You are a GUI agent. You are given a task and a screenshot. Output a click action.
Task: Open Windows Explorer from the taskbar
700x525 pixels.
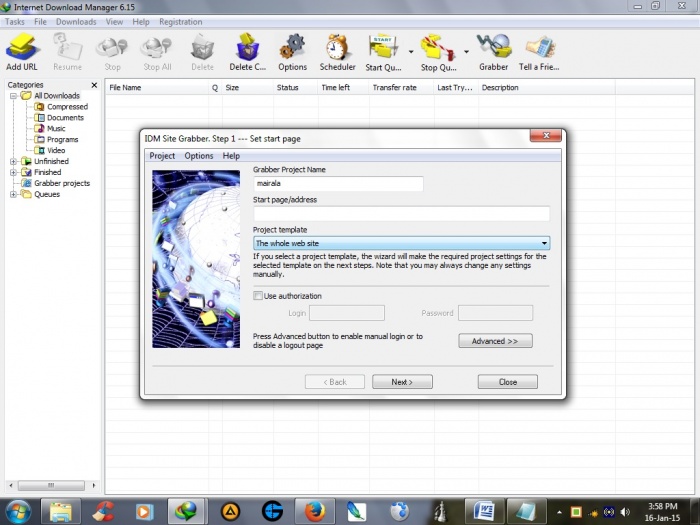61,511
